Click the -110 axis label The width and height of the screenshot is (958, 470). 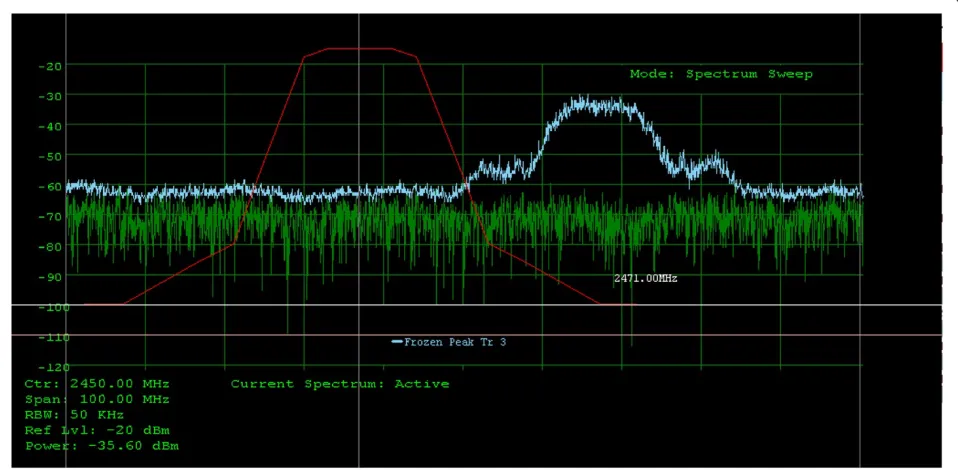click(x=54, y=337)
